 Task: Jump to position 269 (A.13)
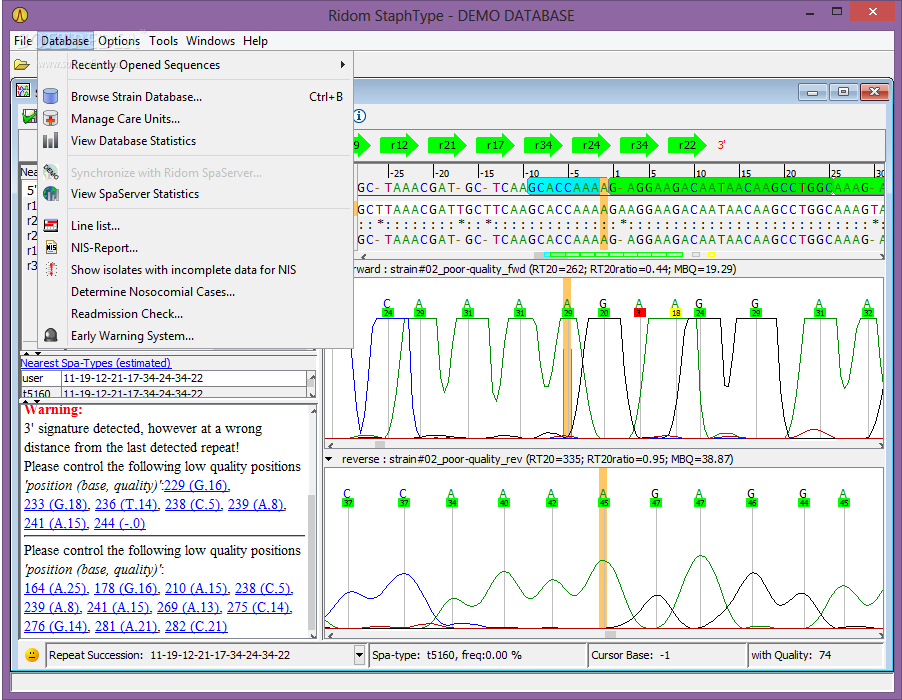coord(188,607)
